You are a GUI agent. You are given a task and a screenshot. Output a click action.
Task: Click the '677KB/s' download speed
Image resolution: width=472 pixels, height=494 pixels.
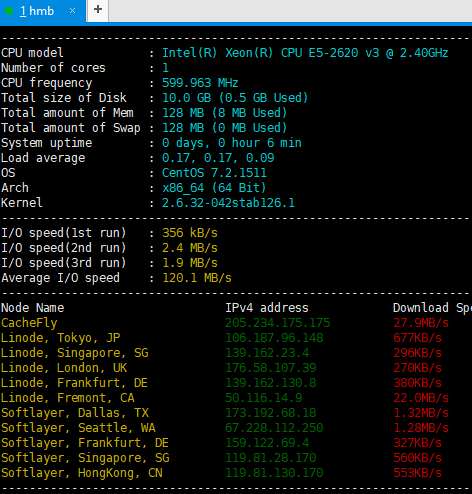pos(418,338)
